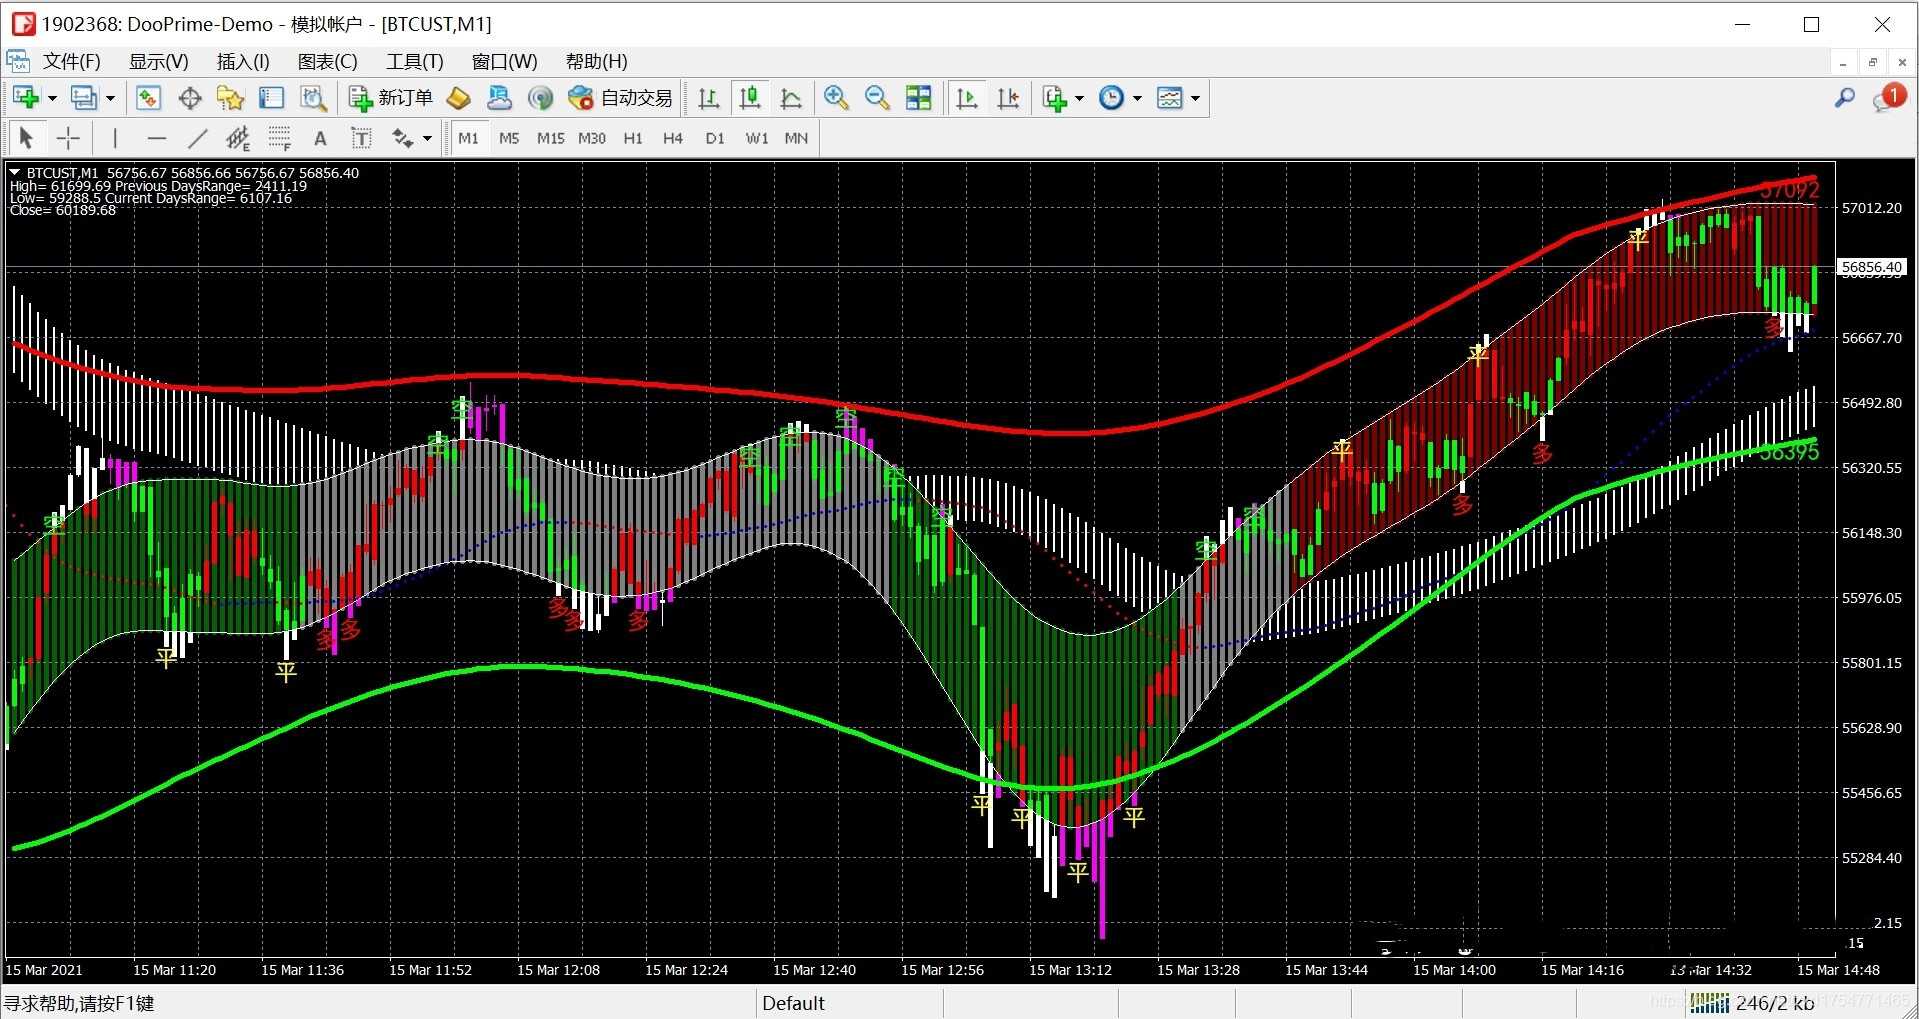Select the Fibonacci retracement tool
This screenshot has width=1919, height=1019.
tap(279, 138)
